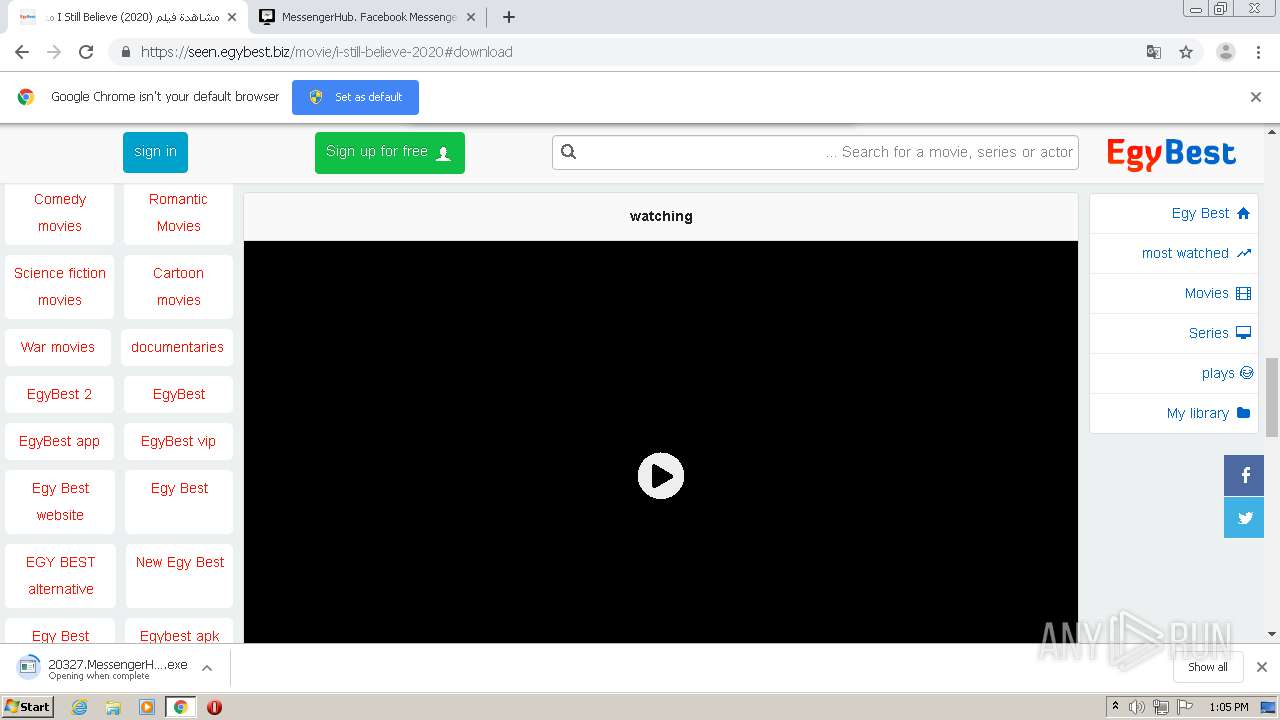Viewport: 1280px width, 720px height.
Task: Click the Egy Best home icon
Action: coord(1243,213)
